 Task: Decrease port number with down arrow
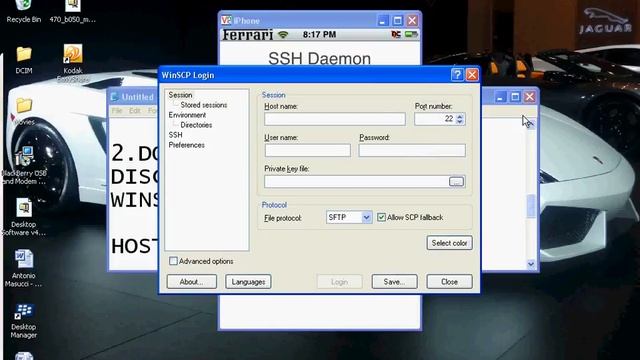point(460,121)
